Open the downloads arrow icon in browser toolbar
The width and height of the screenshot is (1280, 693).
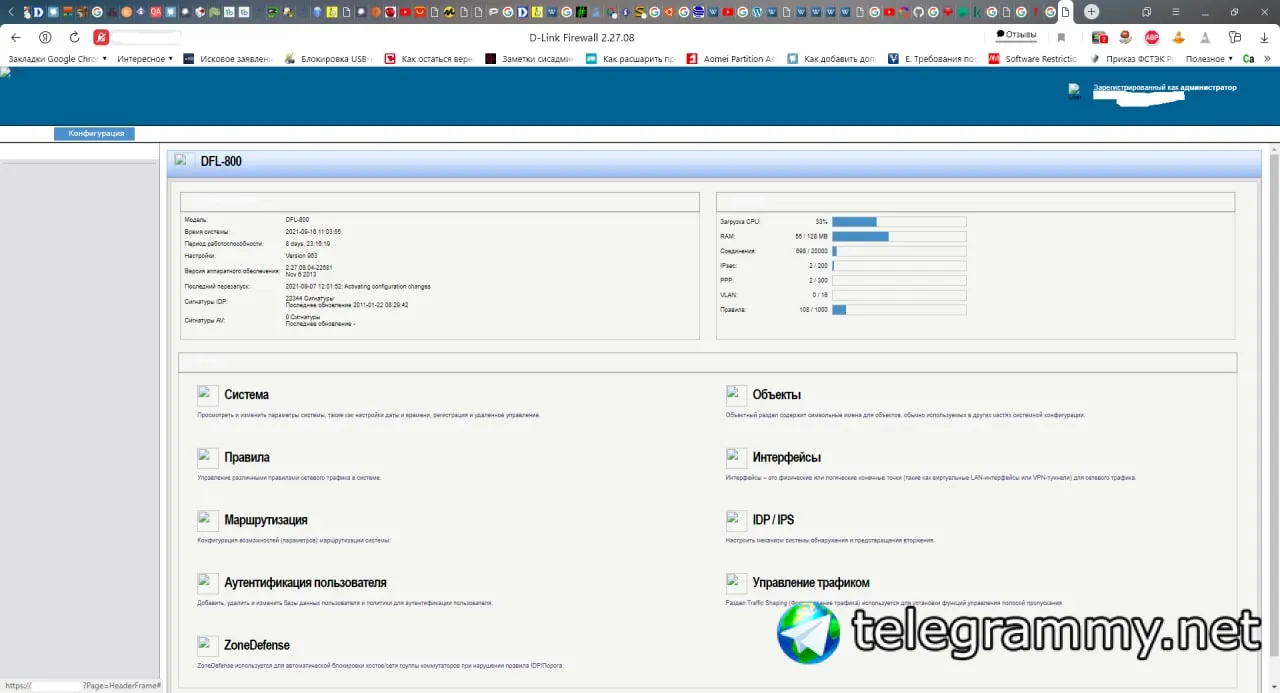1262,37
